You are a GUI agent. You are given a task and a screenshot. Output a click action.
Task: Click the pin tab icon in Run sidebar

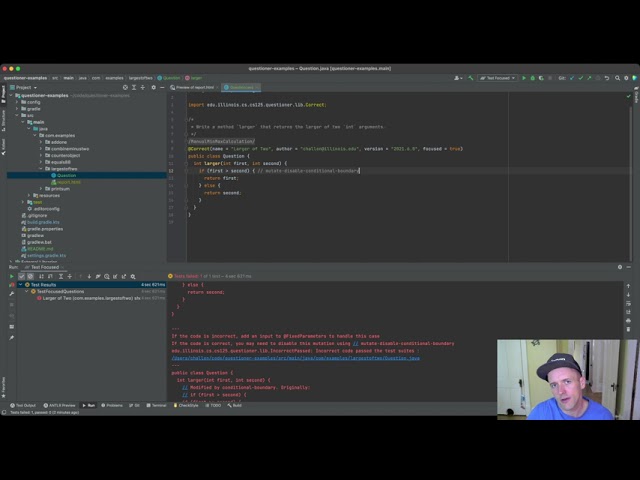click(11, 338)
